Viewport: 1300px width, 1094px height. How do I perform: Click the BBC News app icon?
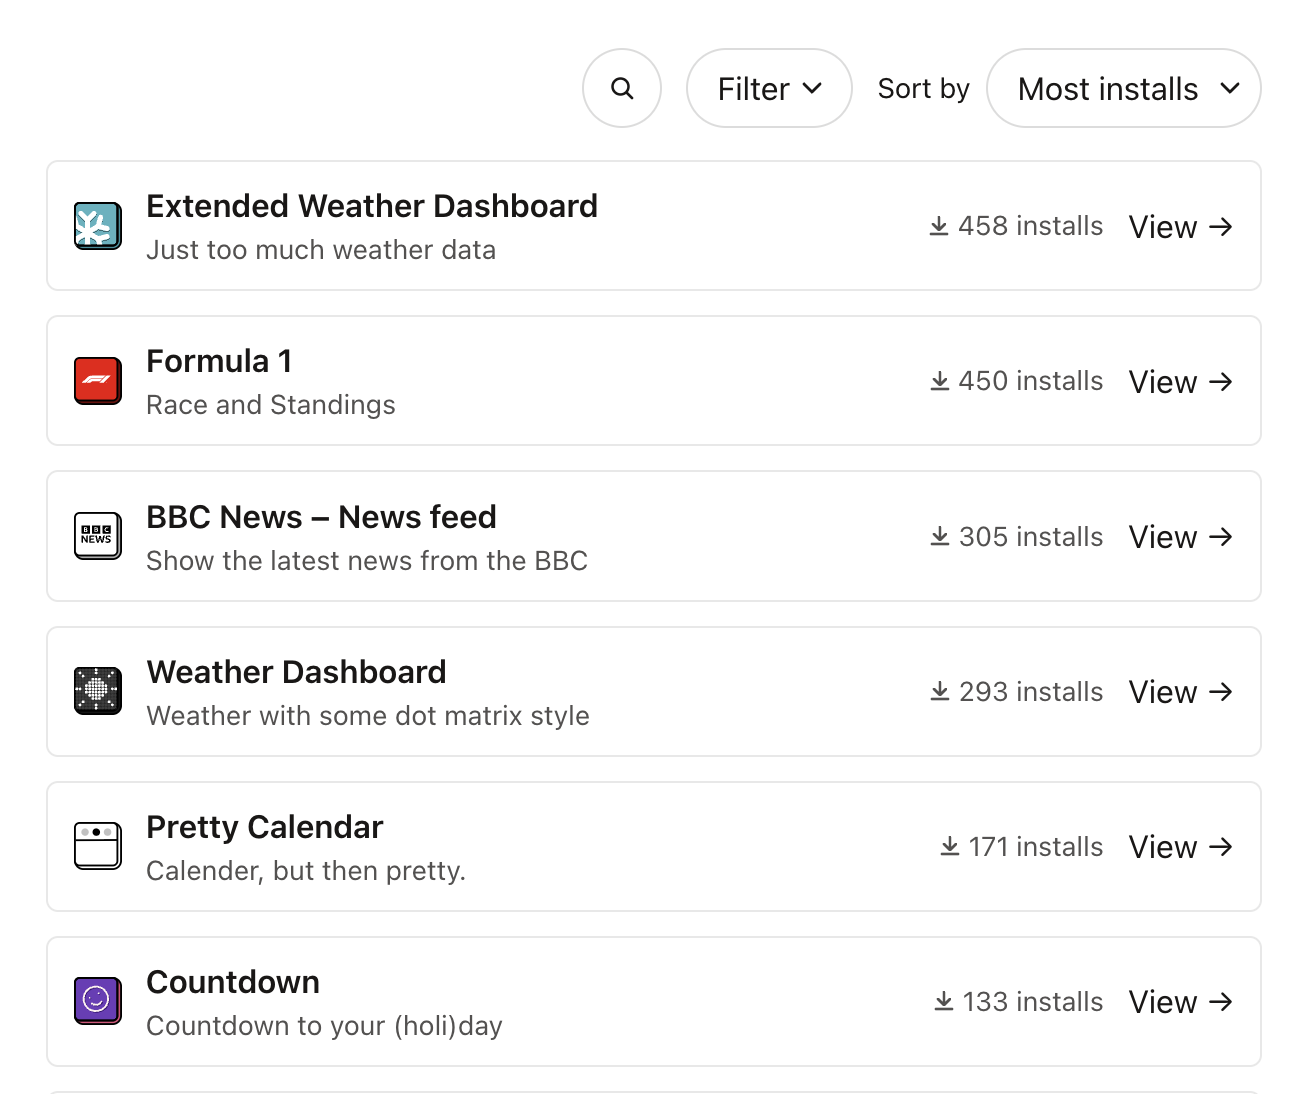coord(98,536)
